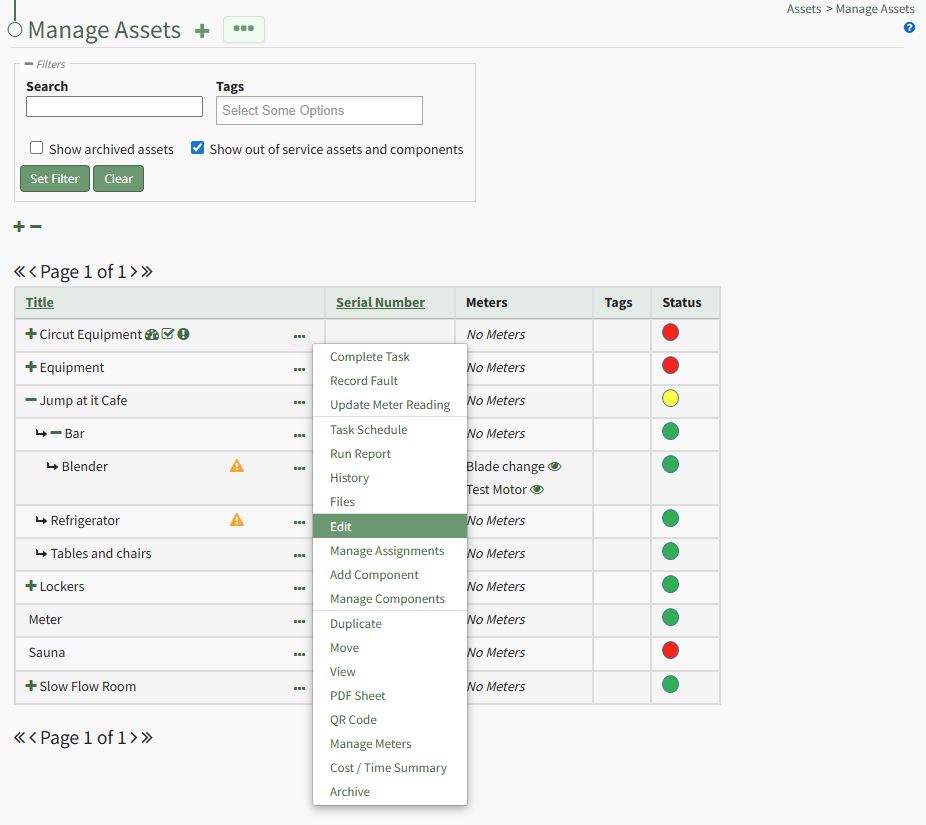Image resolution: width=926 pixels, height=825 pixels.
Task: Click the warning triangle on Blender row
Action: (x=237, y=466)
